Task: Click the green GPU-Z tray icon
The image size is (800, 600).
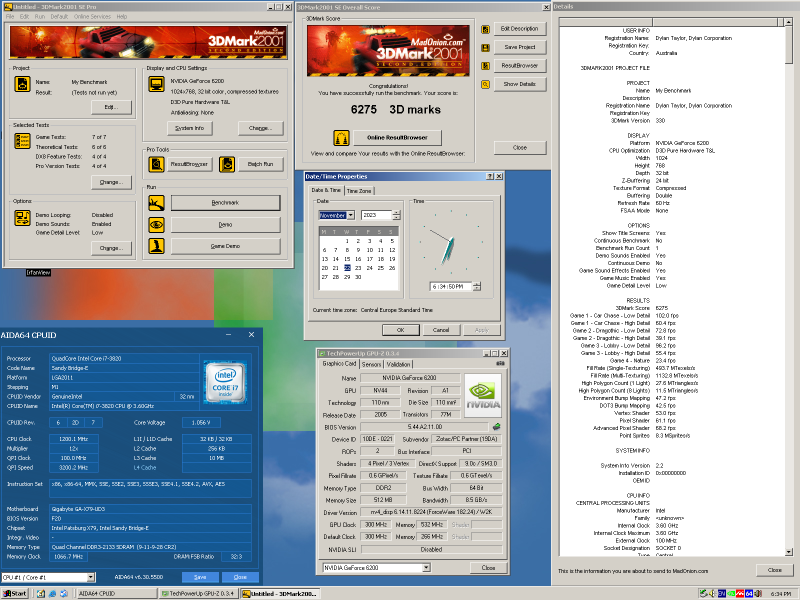Action: (x=731, y=593)
